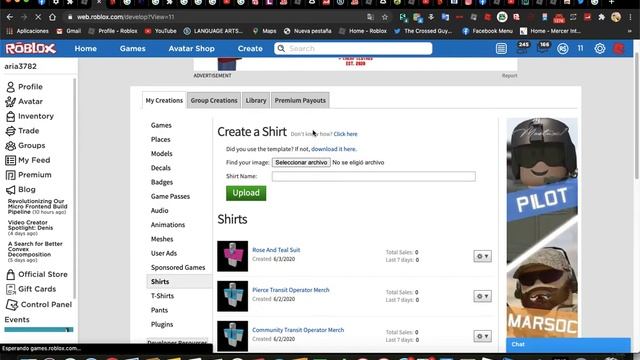Open Games in the Roblox nav bar
The width and height of the screenshot is (640, 360).
point(133,49)
